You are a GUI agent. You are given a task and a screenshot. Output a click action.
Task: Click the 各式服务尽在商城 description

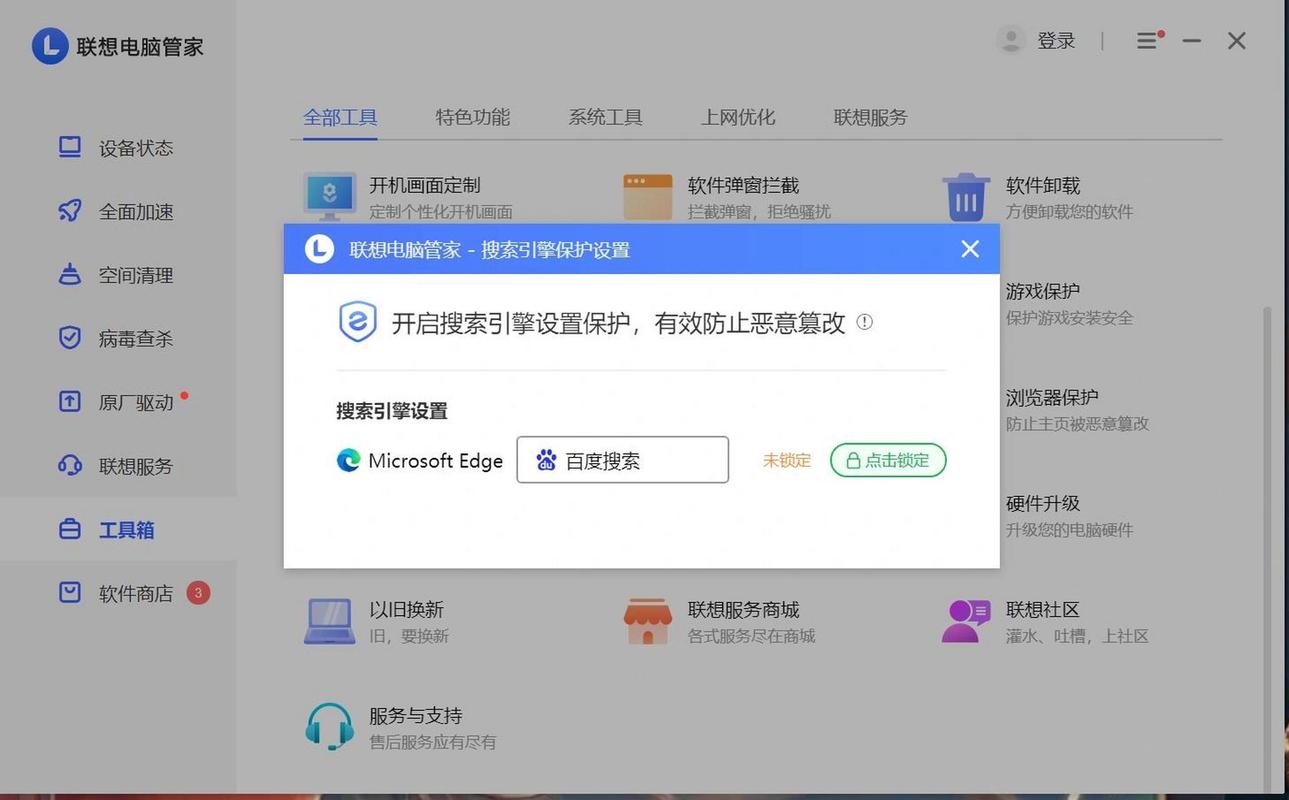pyautogui.click(x=751, y=636)
